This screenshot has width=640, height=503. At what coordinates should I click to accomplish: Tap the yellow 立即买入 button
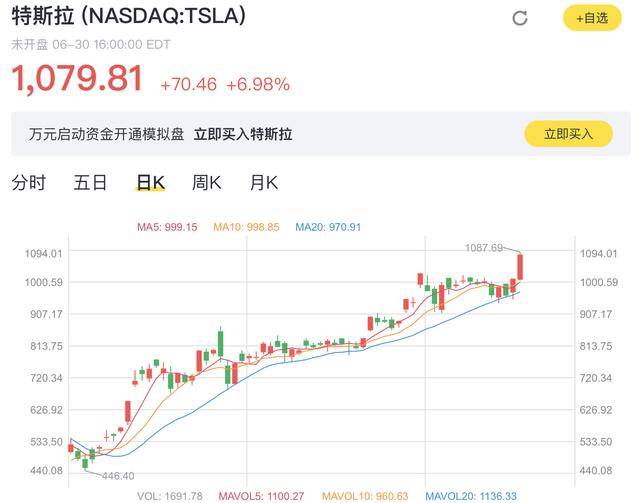(x=569, y=134)
